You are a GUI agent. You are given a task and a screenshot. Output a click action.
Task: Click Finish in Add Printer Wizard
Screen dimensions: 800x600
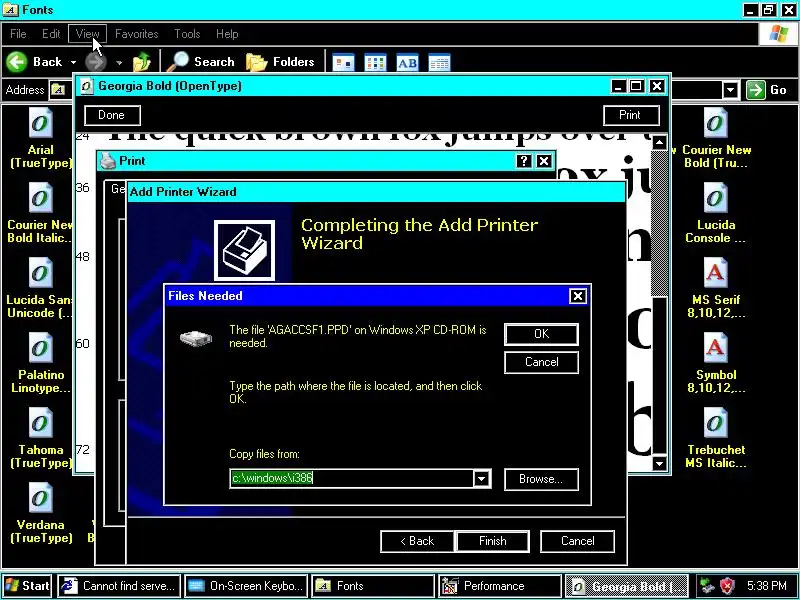493,541
